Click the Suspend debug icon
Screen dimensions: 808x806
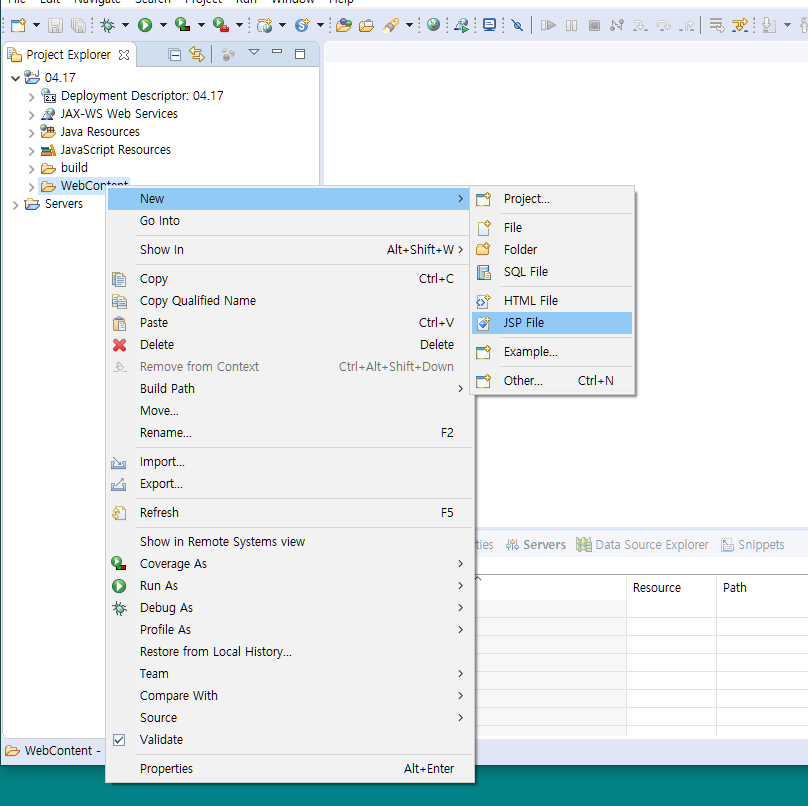[x=571, y=25]
